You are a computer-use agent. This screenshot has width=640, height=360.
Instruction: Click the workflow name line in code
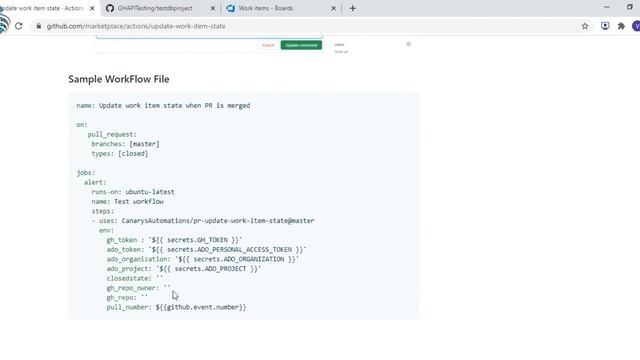tap(163, 106)
